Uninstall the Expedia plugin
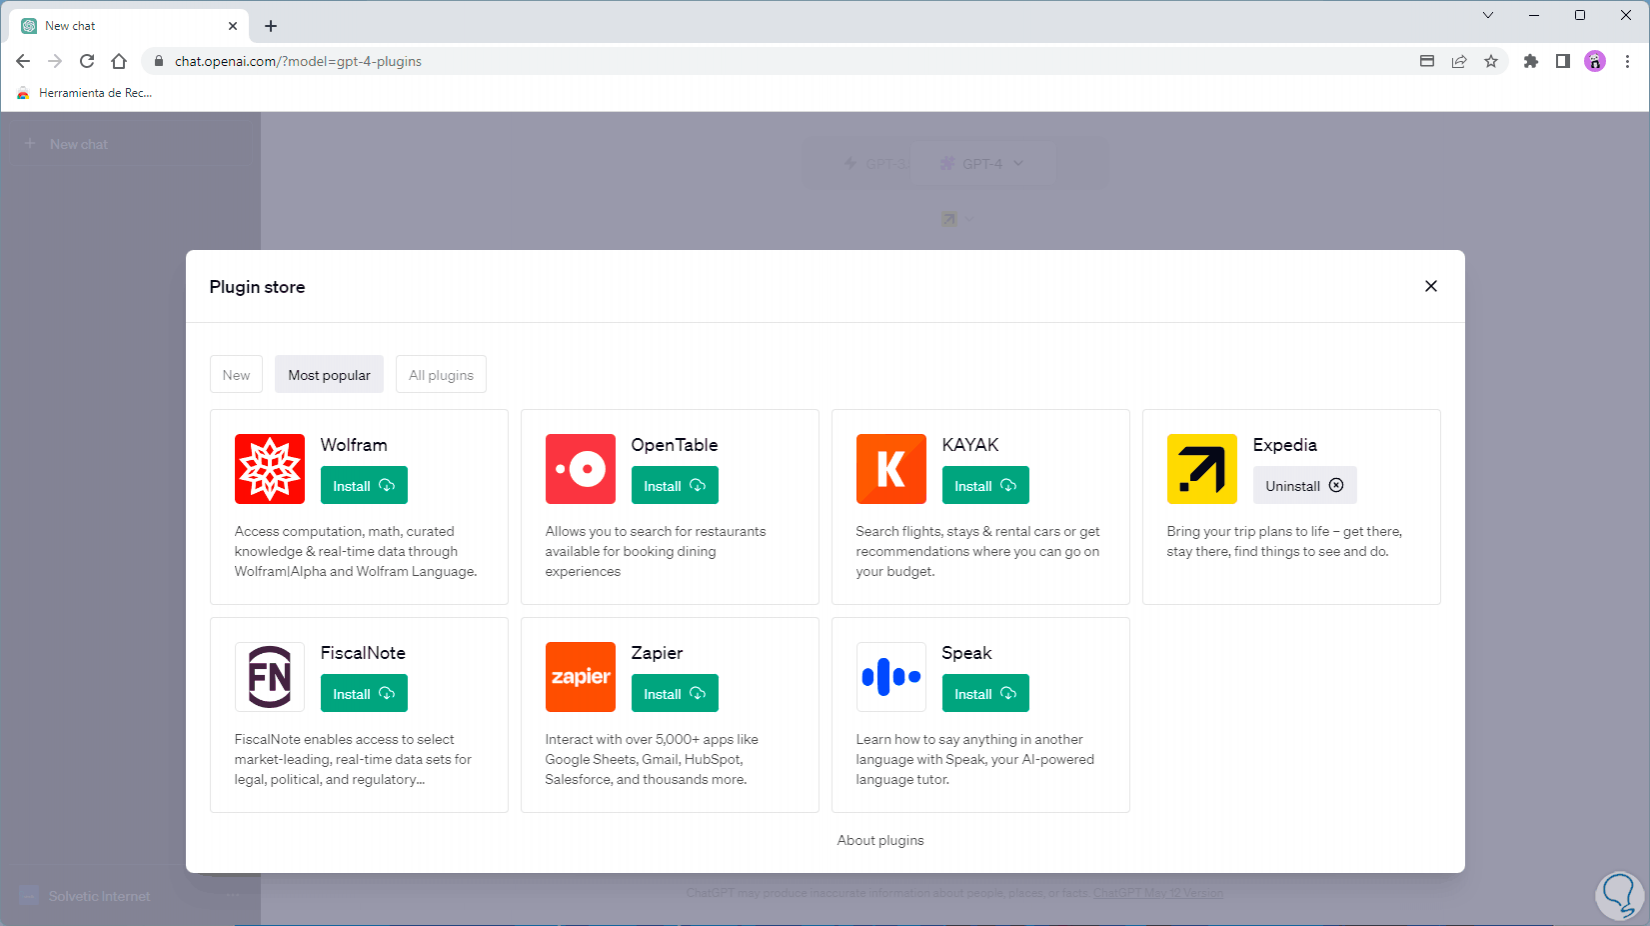The height and width of the screenshot is (926, 1650). click(1305, 485)
